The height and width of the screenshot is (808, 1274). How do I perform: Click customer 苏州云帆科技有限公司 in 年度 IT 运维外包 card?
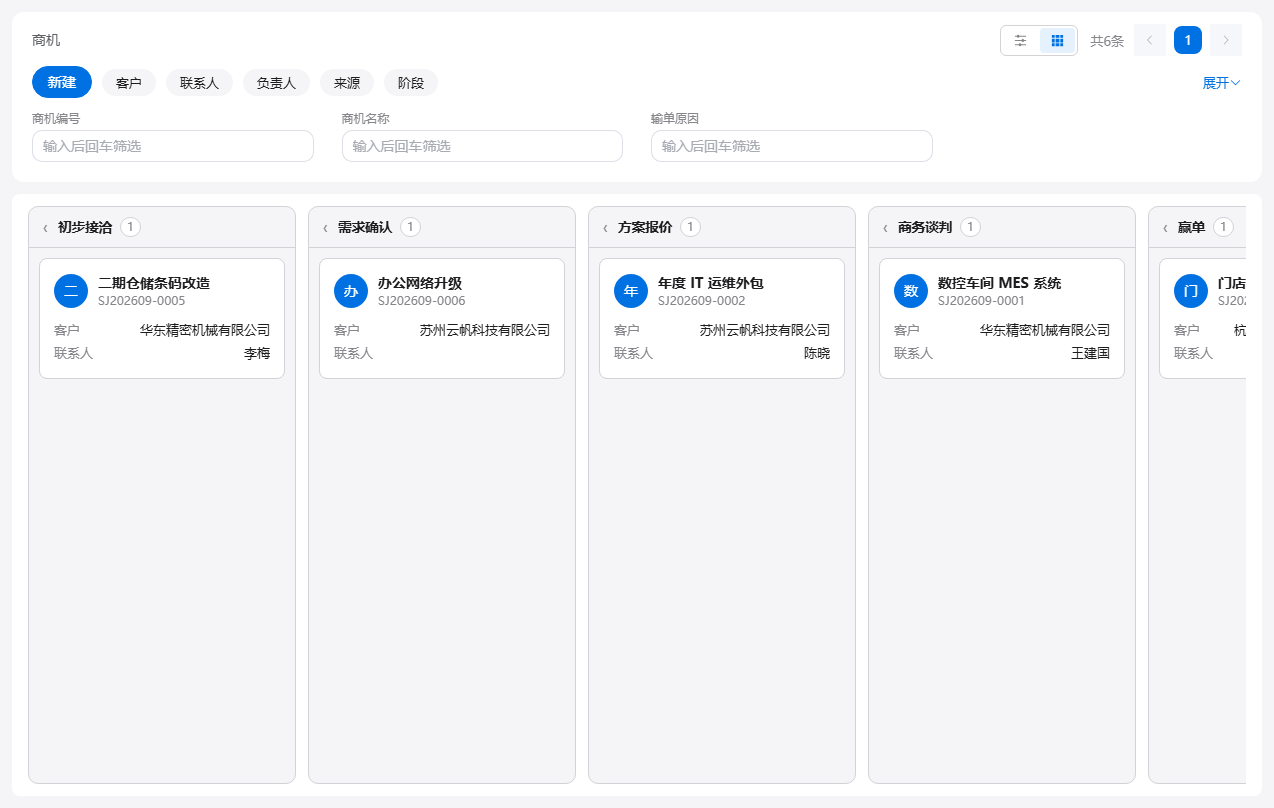pos(765,330)
